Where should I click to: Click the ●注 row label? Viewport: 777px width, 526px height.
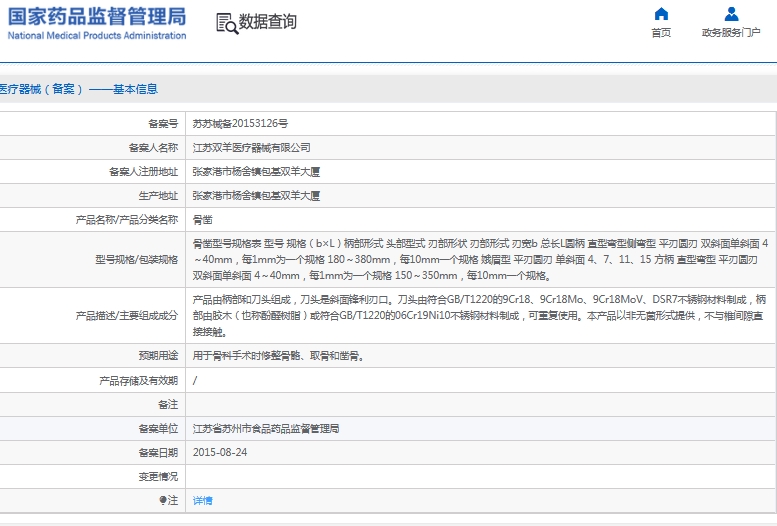click(168, 501)
